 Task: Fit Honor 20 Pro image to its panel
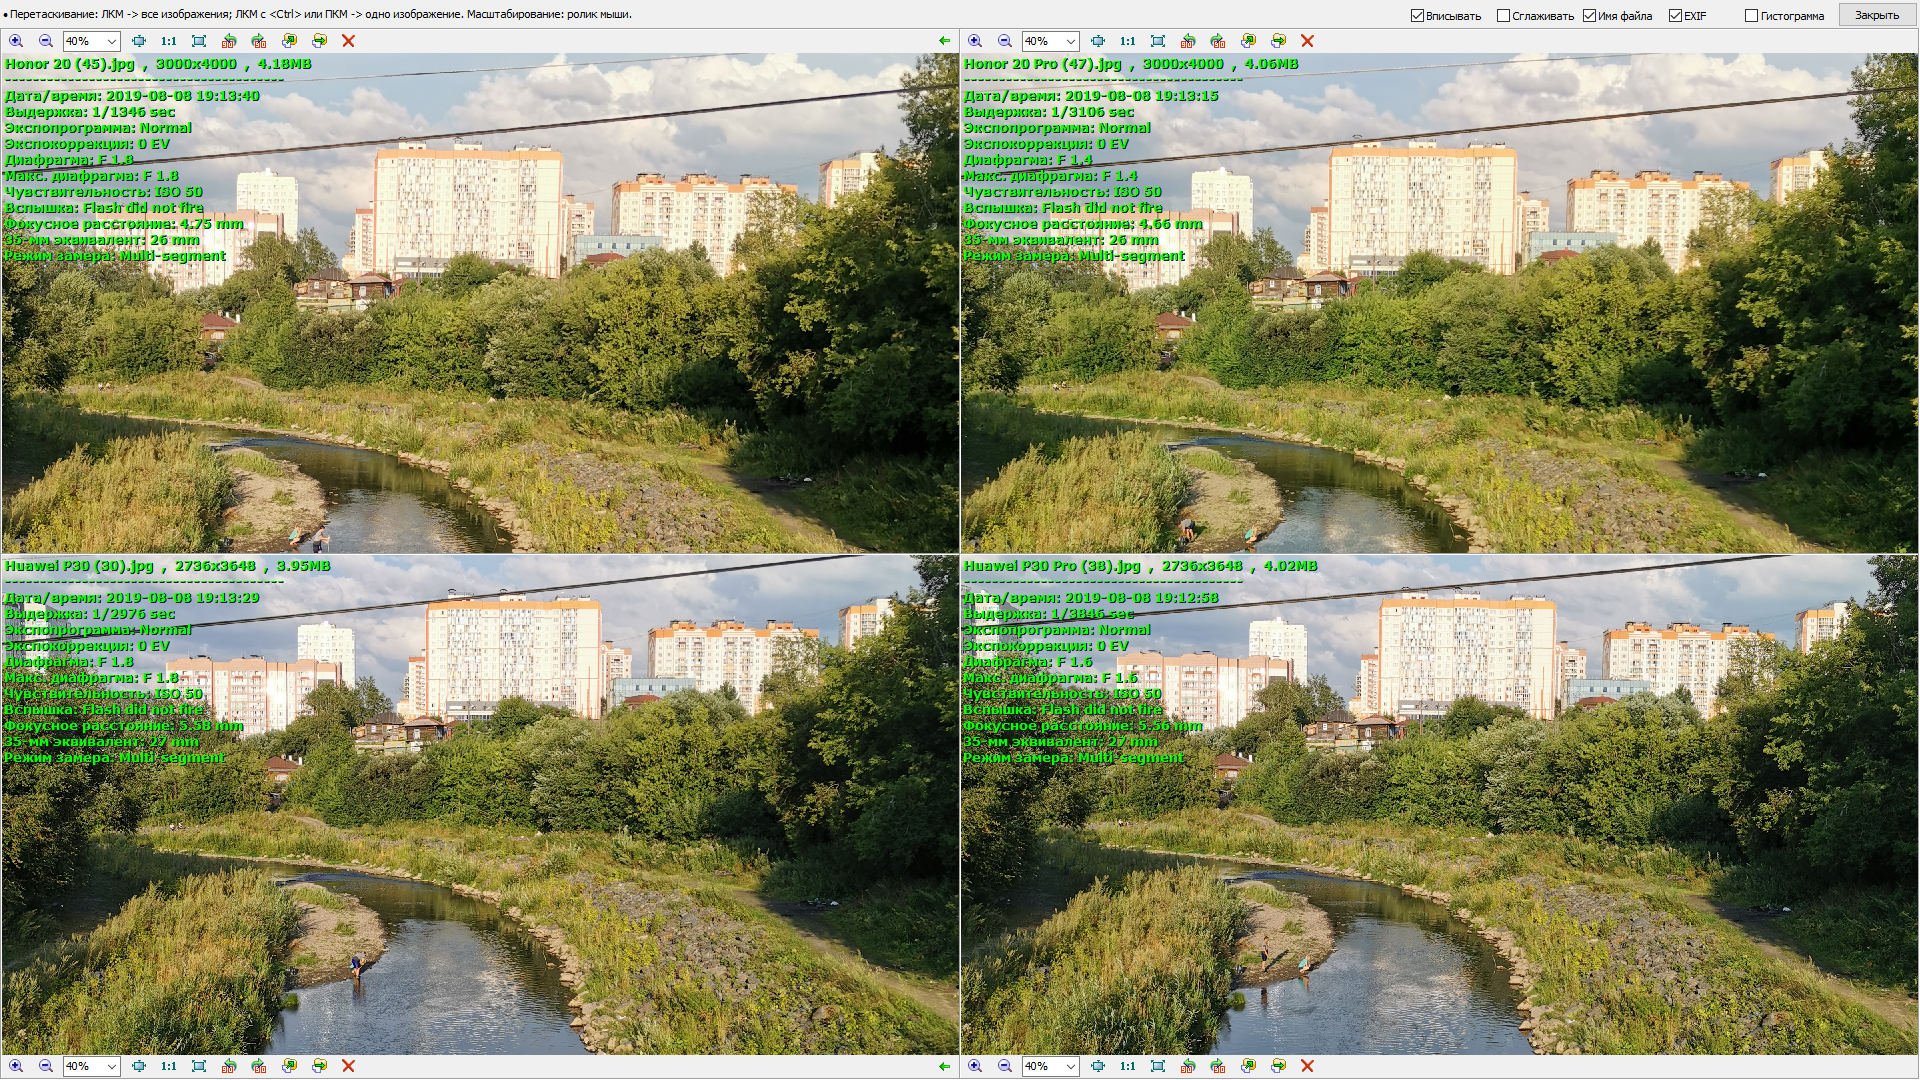[1158, 41]
